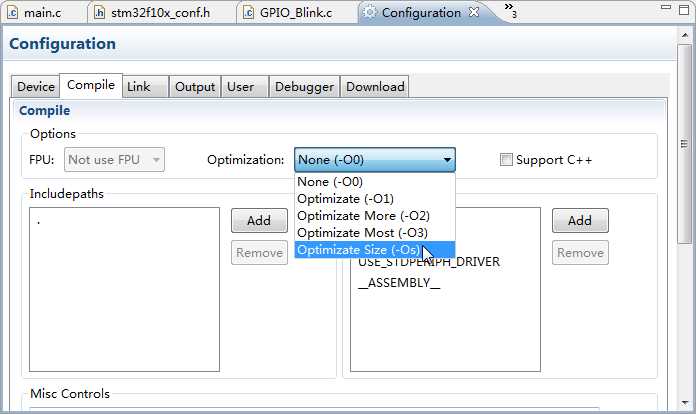This screenshot has width=696, height=414.
Task: Switch to the User tab
Action: click(x=244, y=87)
